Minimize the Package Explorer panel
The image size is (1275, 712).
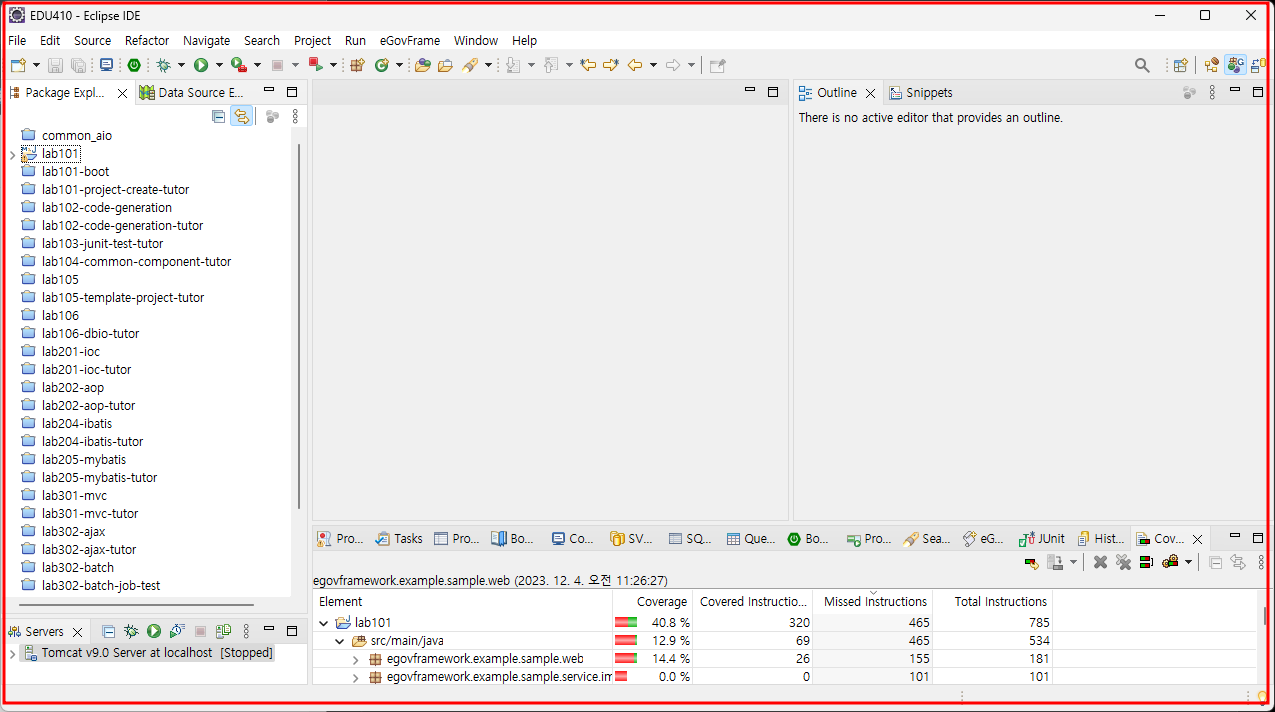click(x=269, y=92)
